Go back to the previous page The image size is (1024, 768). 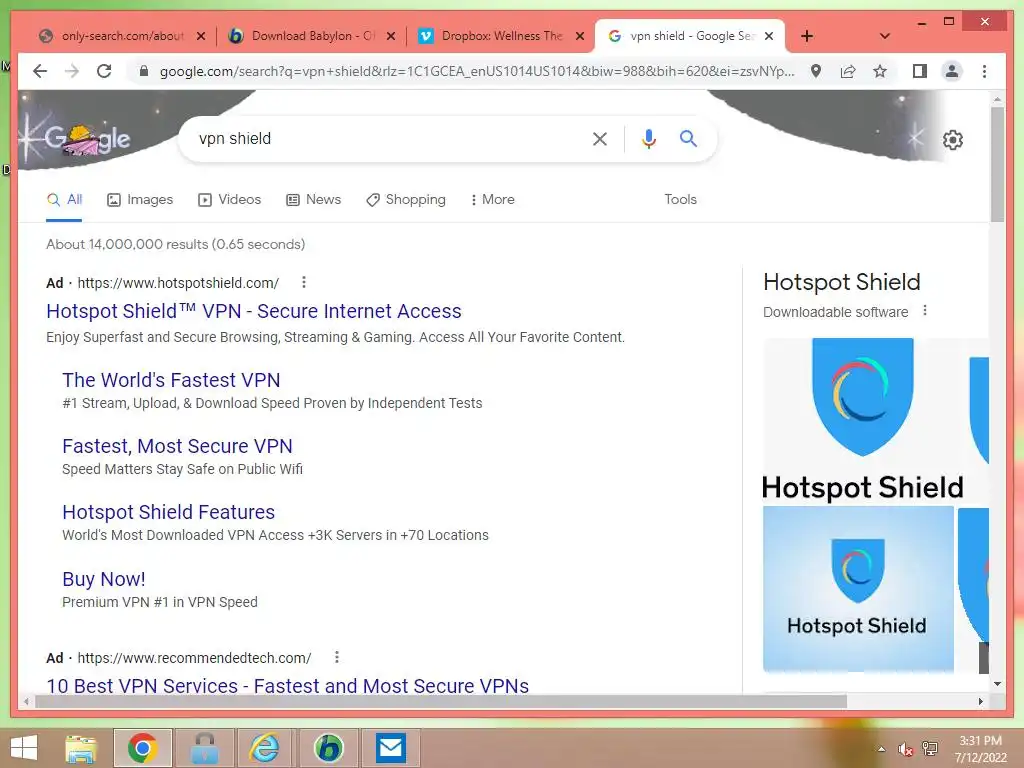(40, 71)
